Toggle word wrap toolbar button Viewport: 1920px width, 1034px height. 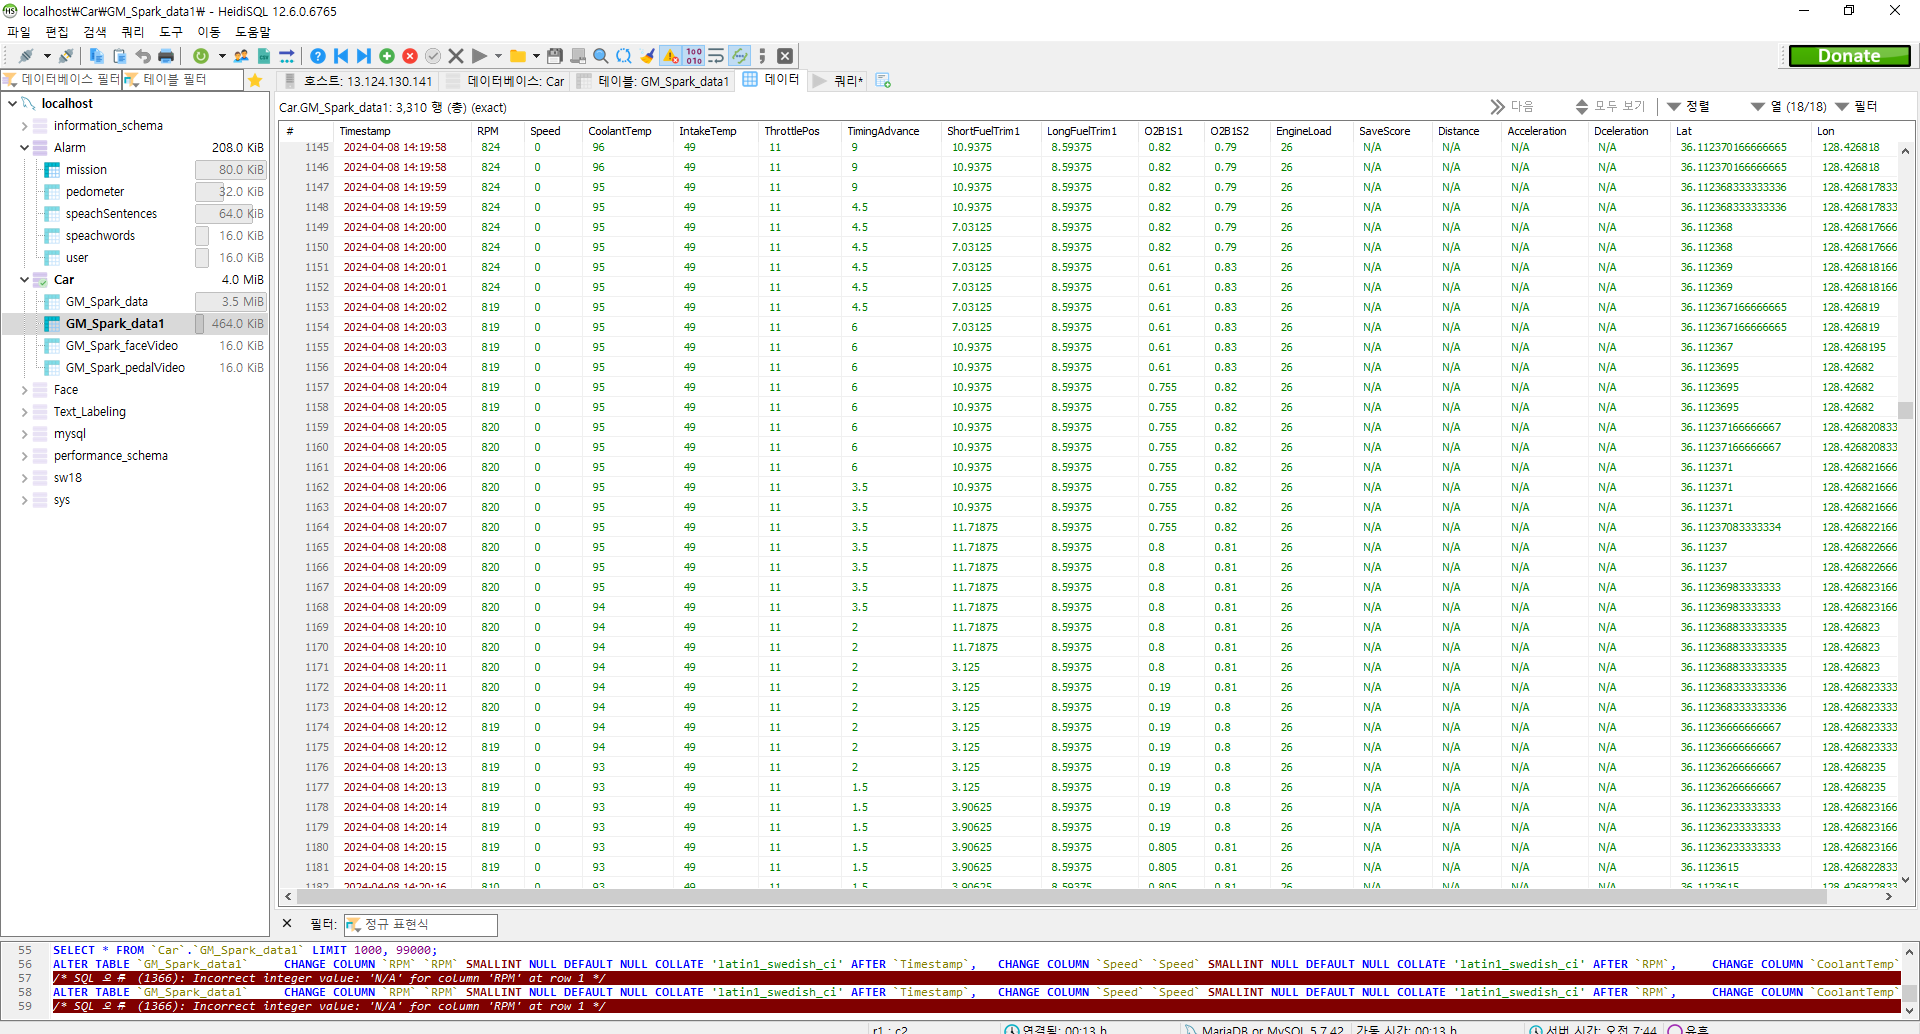pyautogui.click(x=717, y=56)
